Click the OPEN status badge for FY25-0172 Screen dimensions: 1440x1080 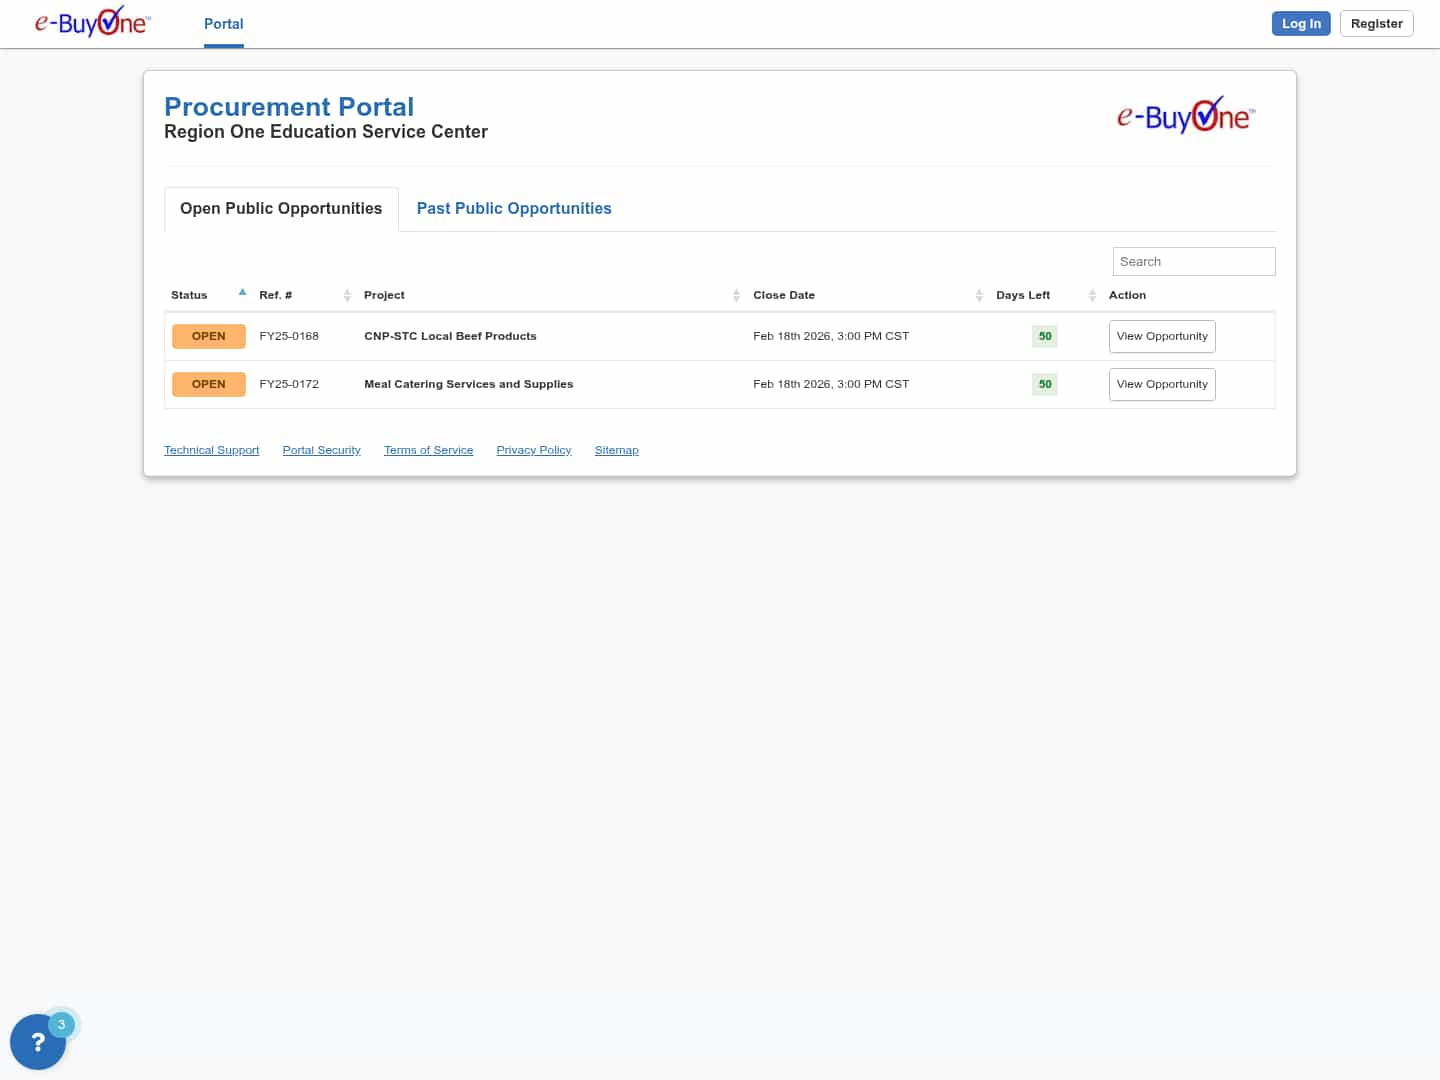click(208, 385)
